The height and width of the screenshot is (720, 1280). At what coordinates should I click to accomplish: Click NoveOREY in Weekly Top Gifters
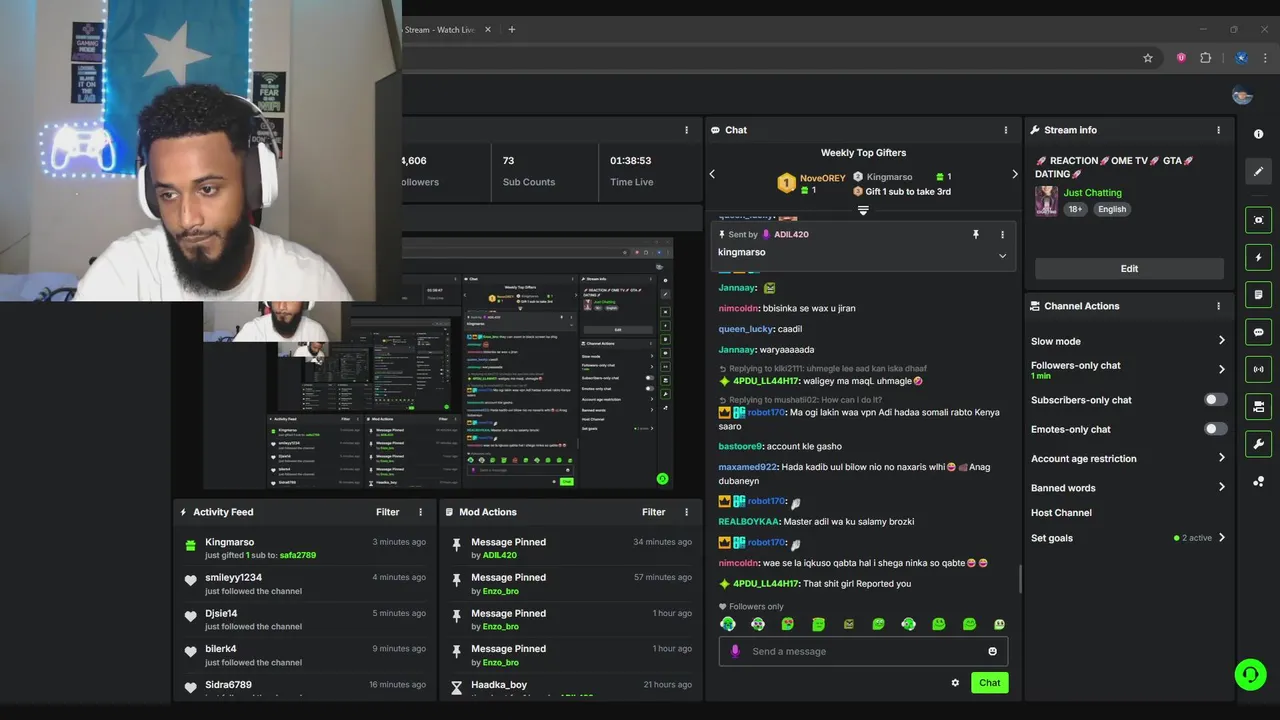point(823,178)
